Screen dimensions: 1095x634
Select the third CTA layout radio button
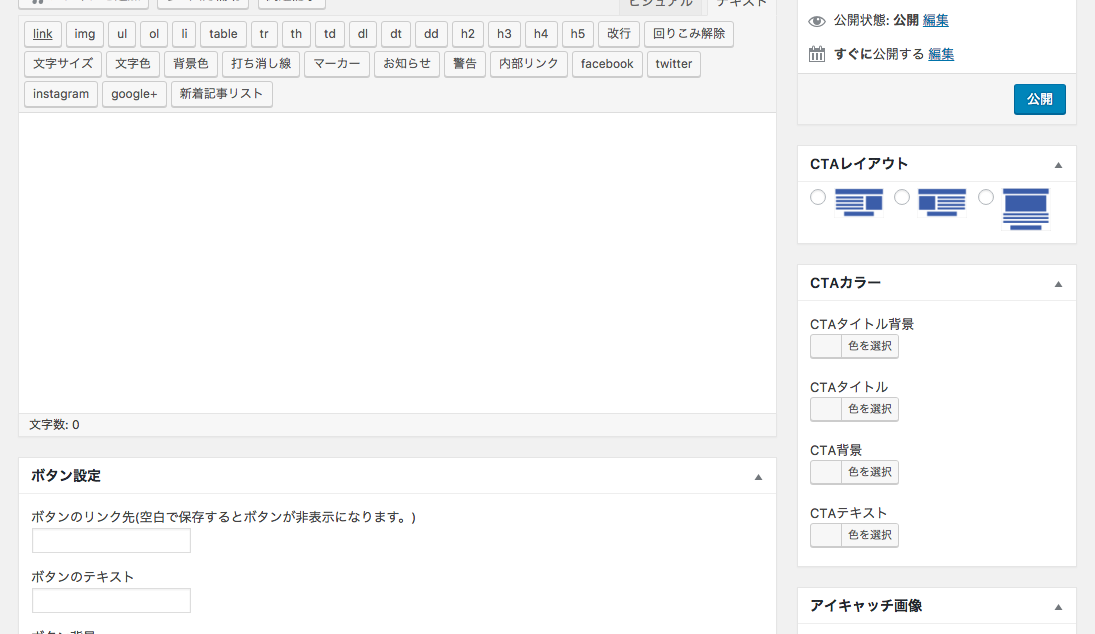pyautogui.click(x=985, y=197)
